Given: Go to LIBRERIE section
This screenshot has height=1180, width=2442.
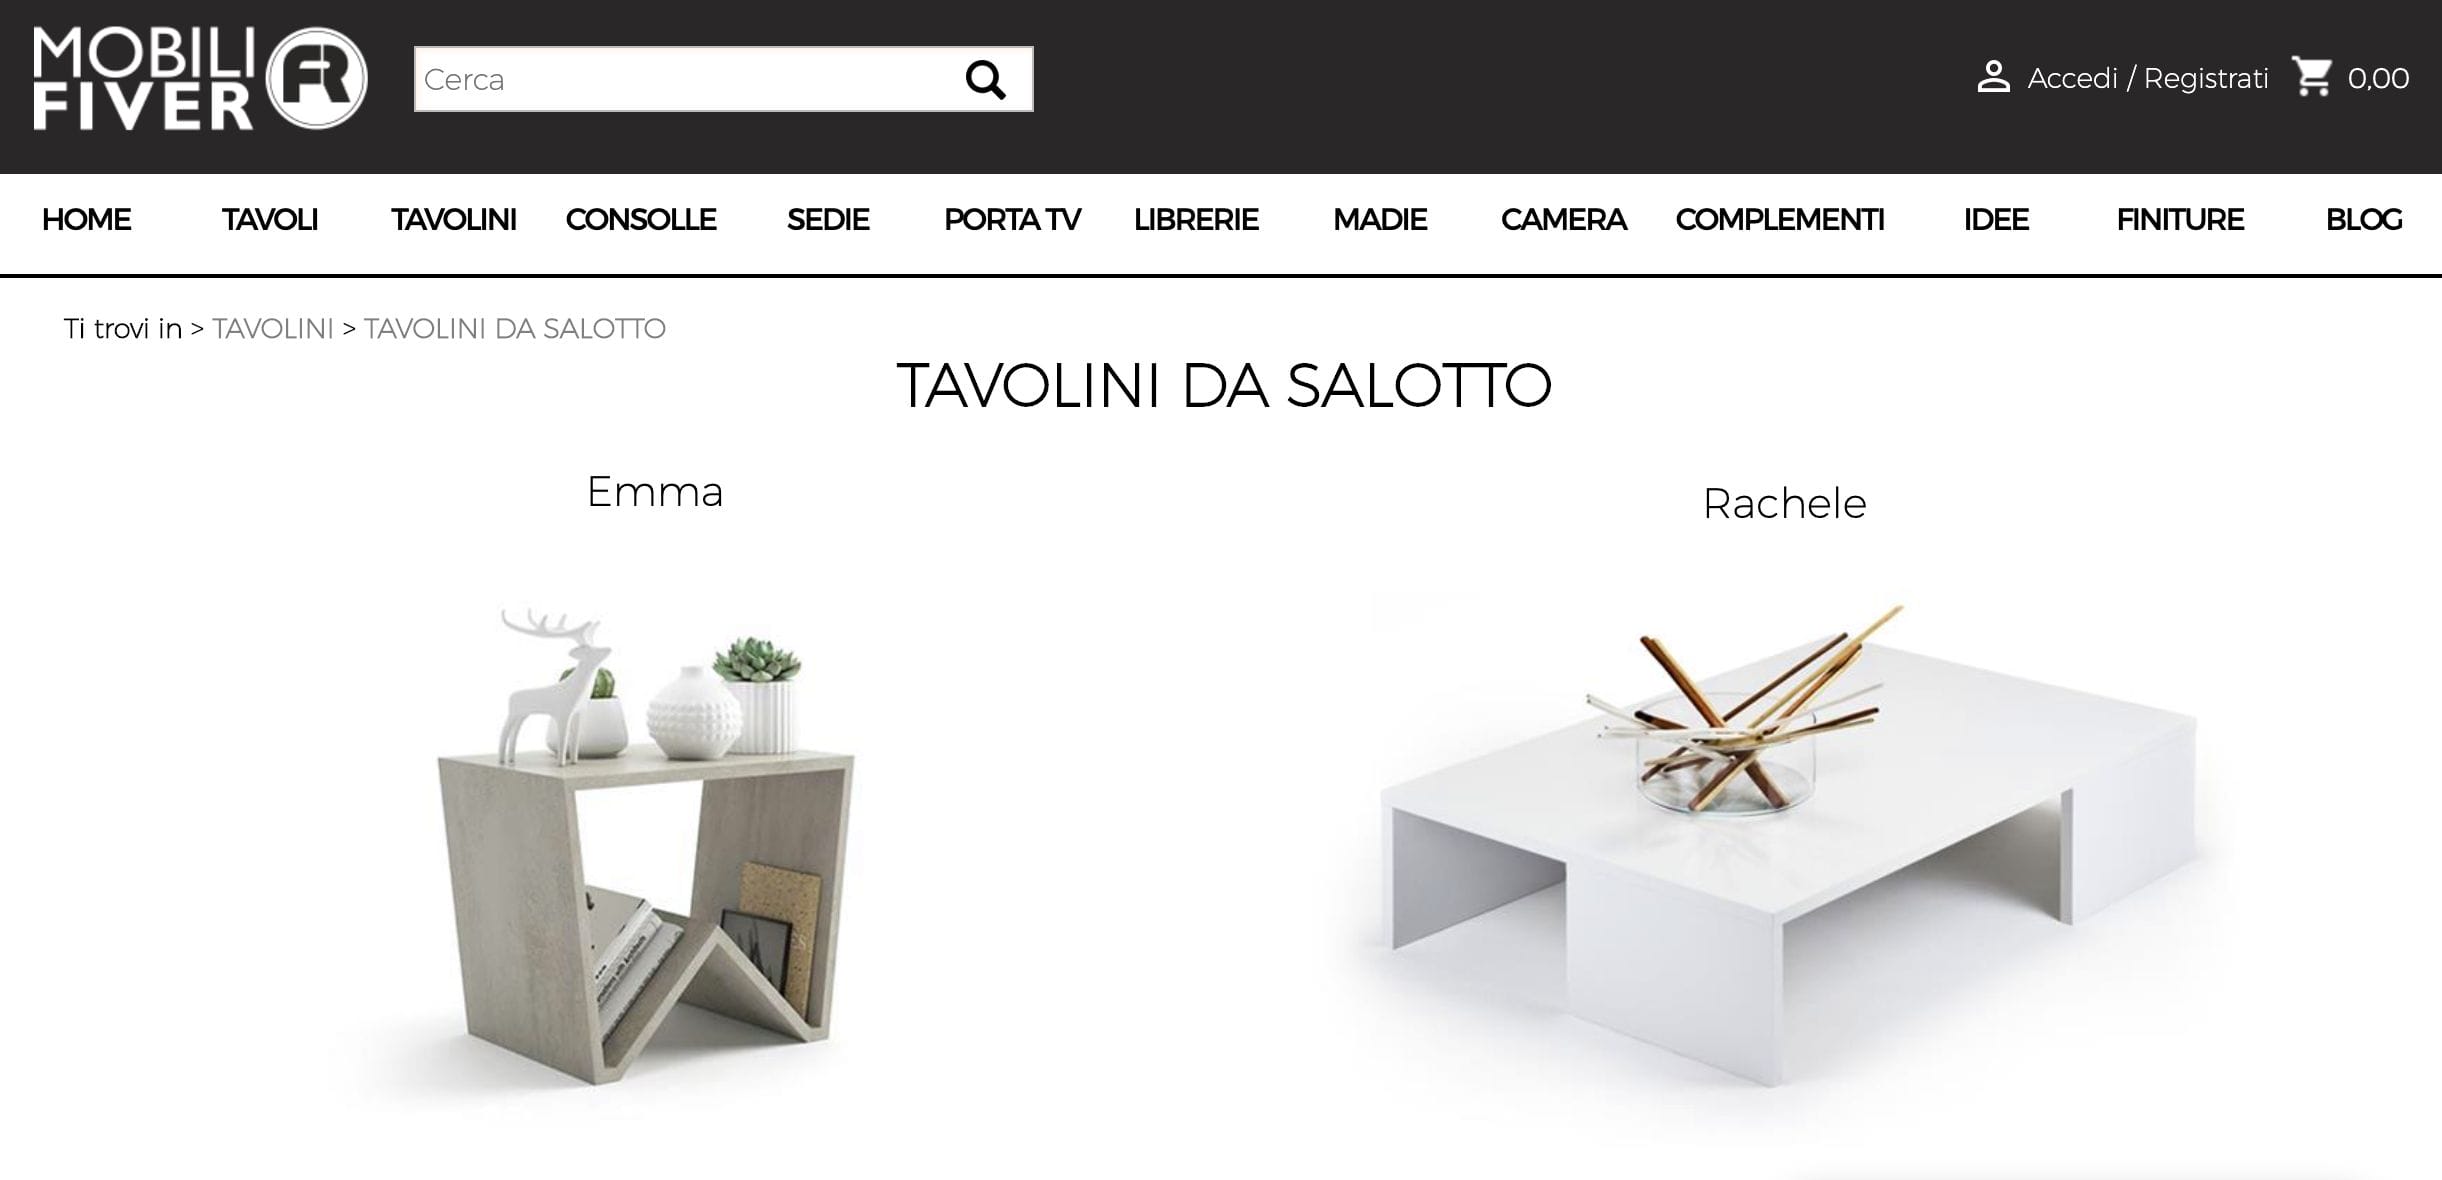Looking at the screenshot, I should 1196,220.
